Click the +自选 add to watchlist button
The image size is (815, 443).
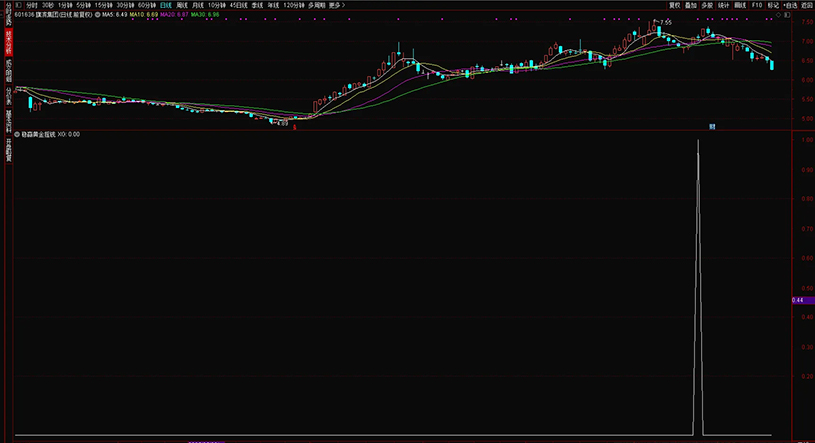[x=790, y=5]
